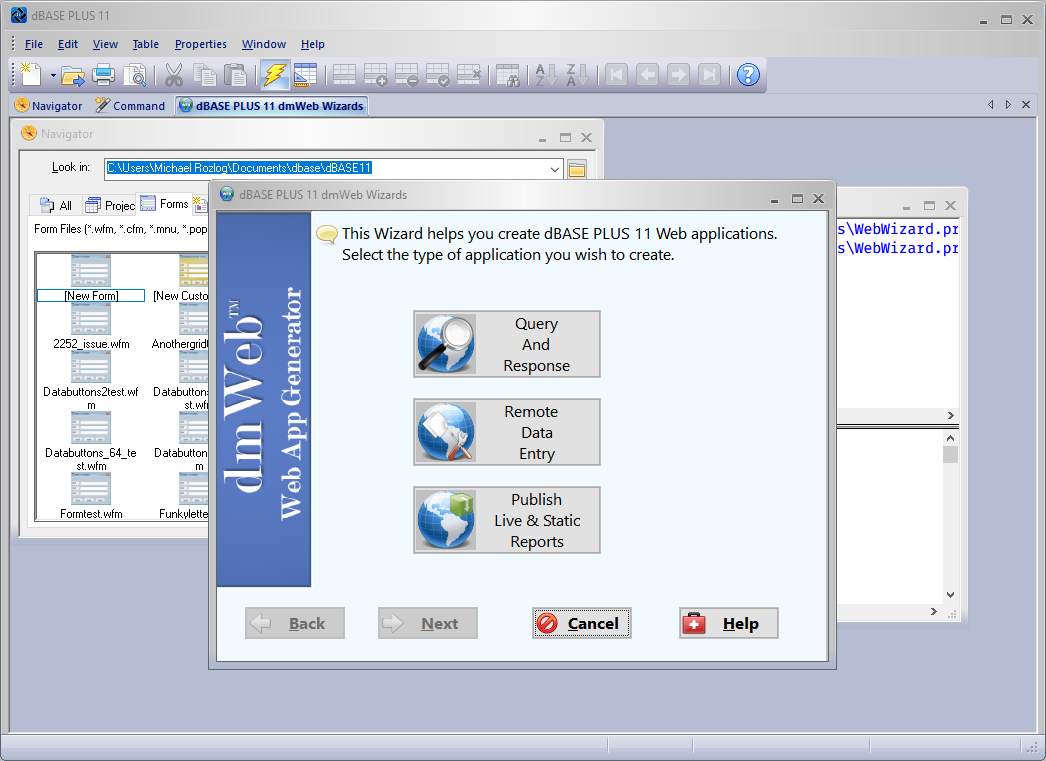Screen dimensions: 1046x761
Task: Click the Find Rows binoculars icon
Action: [508, 75]
